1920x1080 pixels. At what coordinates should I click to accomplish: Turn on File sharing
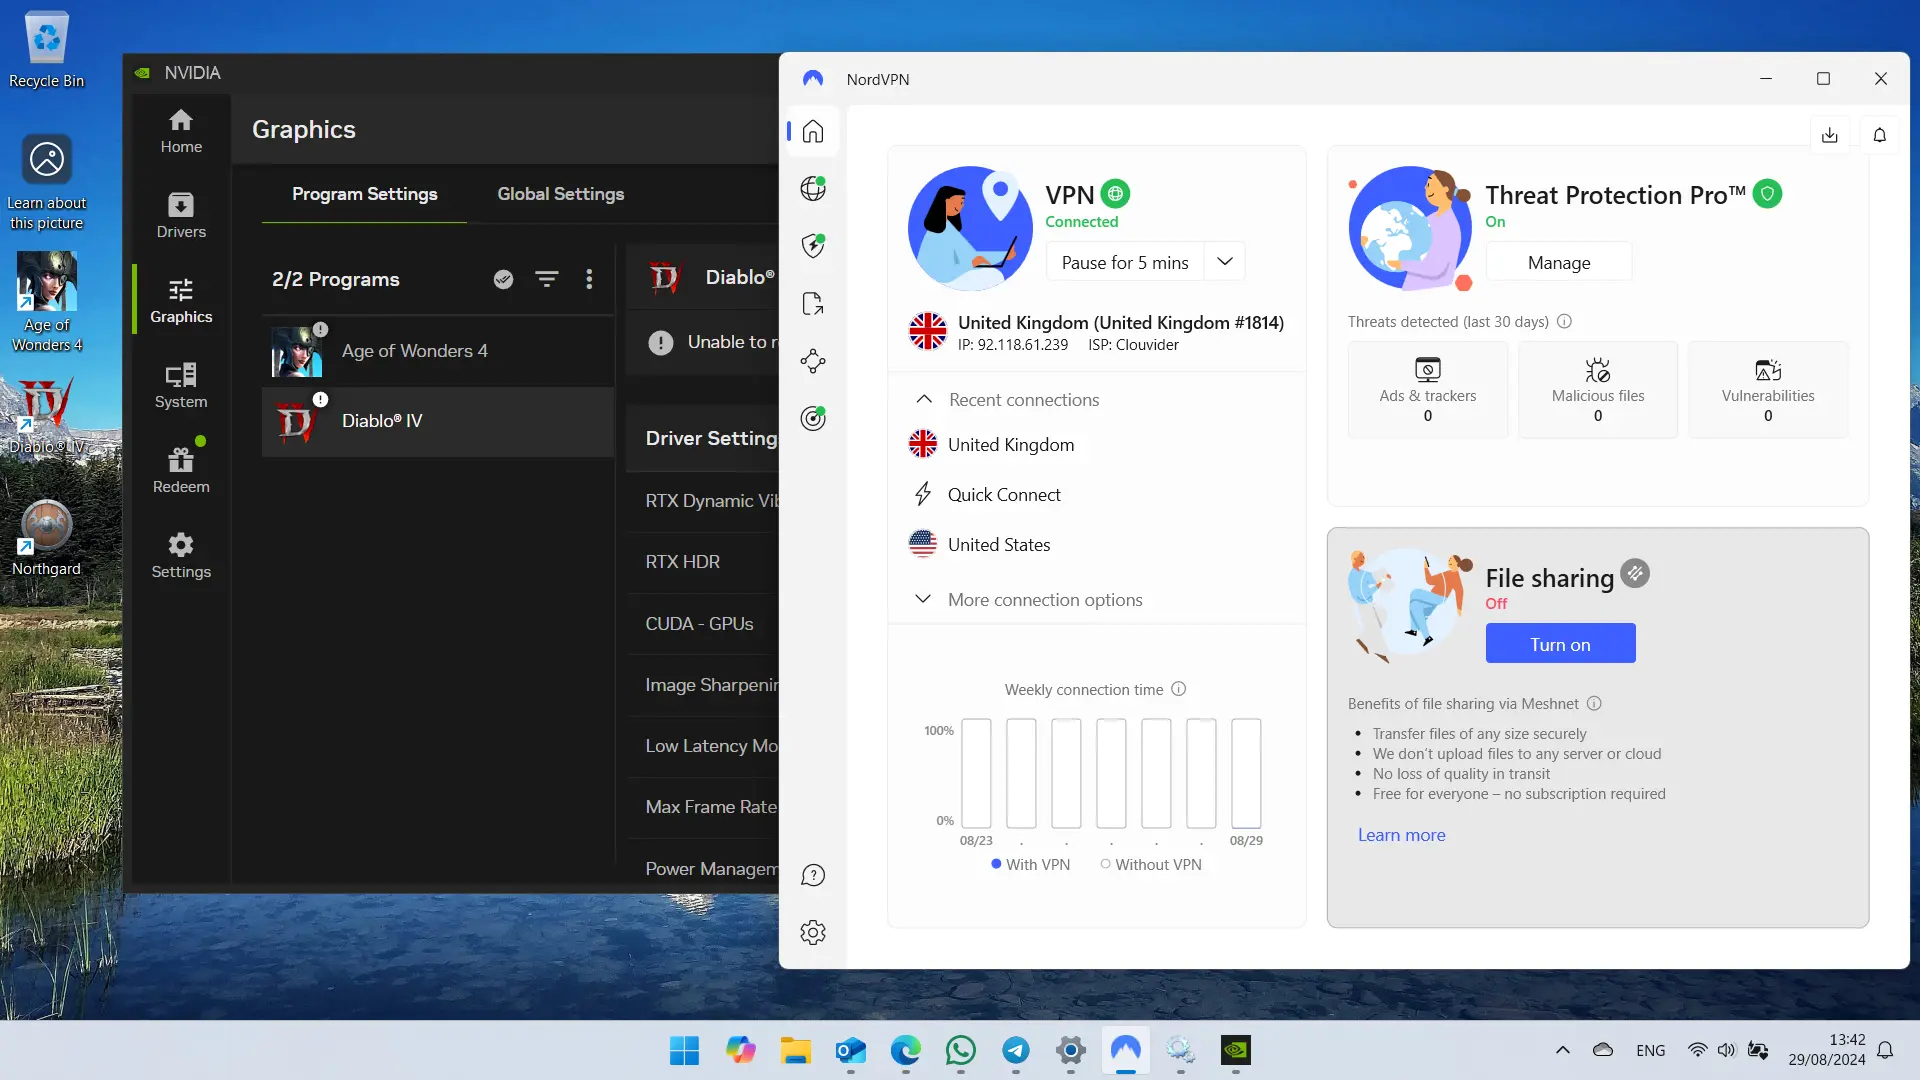(x=1560, y=644)
